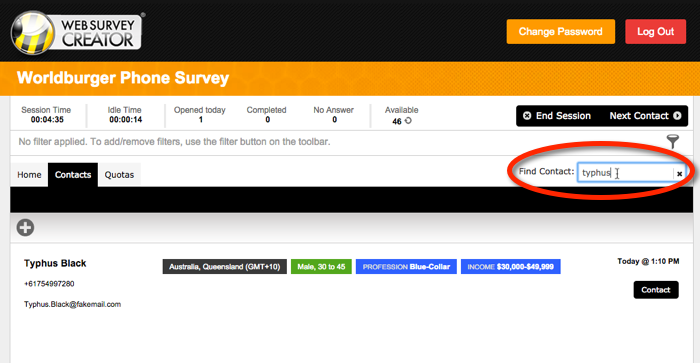
Task: Click the Web Survey Creator logo
Action: pyautogui.click(x=77, y=33)
